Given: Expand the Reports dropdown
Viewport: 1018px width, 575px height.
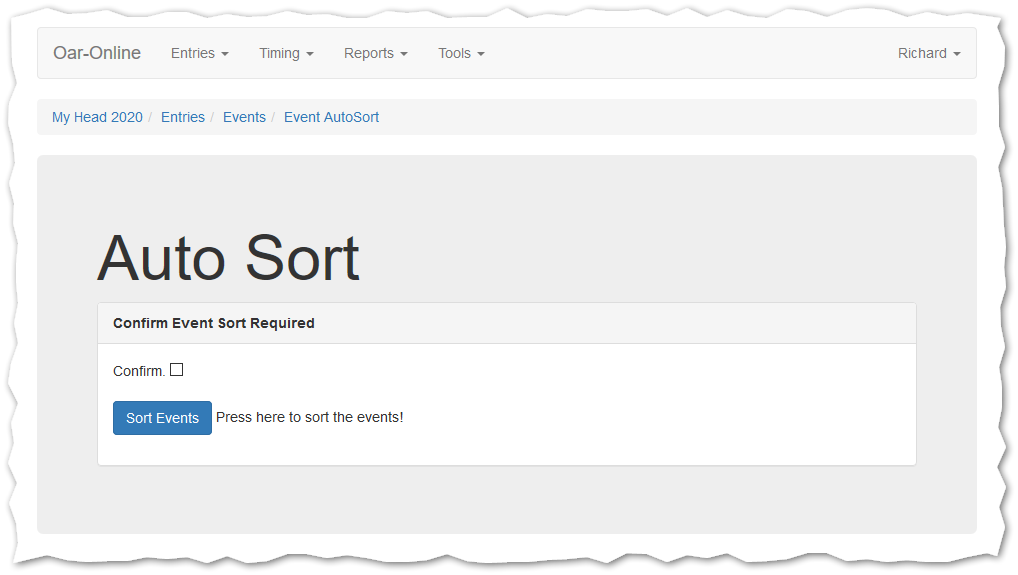Looking at the screenshot, I should tap(375, 53).
